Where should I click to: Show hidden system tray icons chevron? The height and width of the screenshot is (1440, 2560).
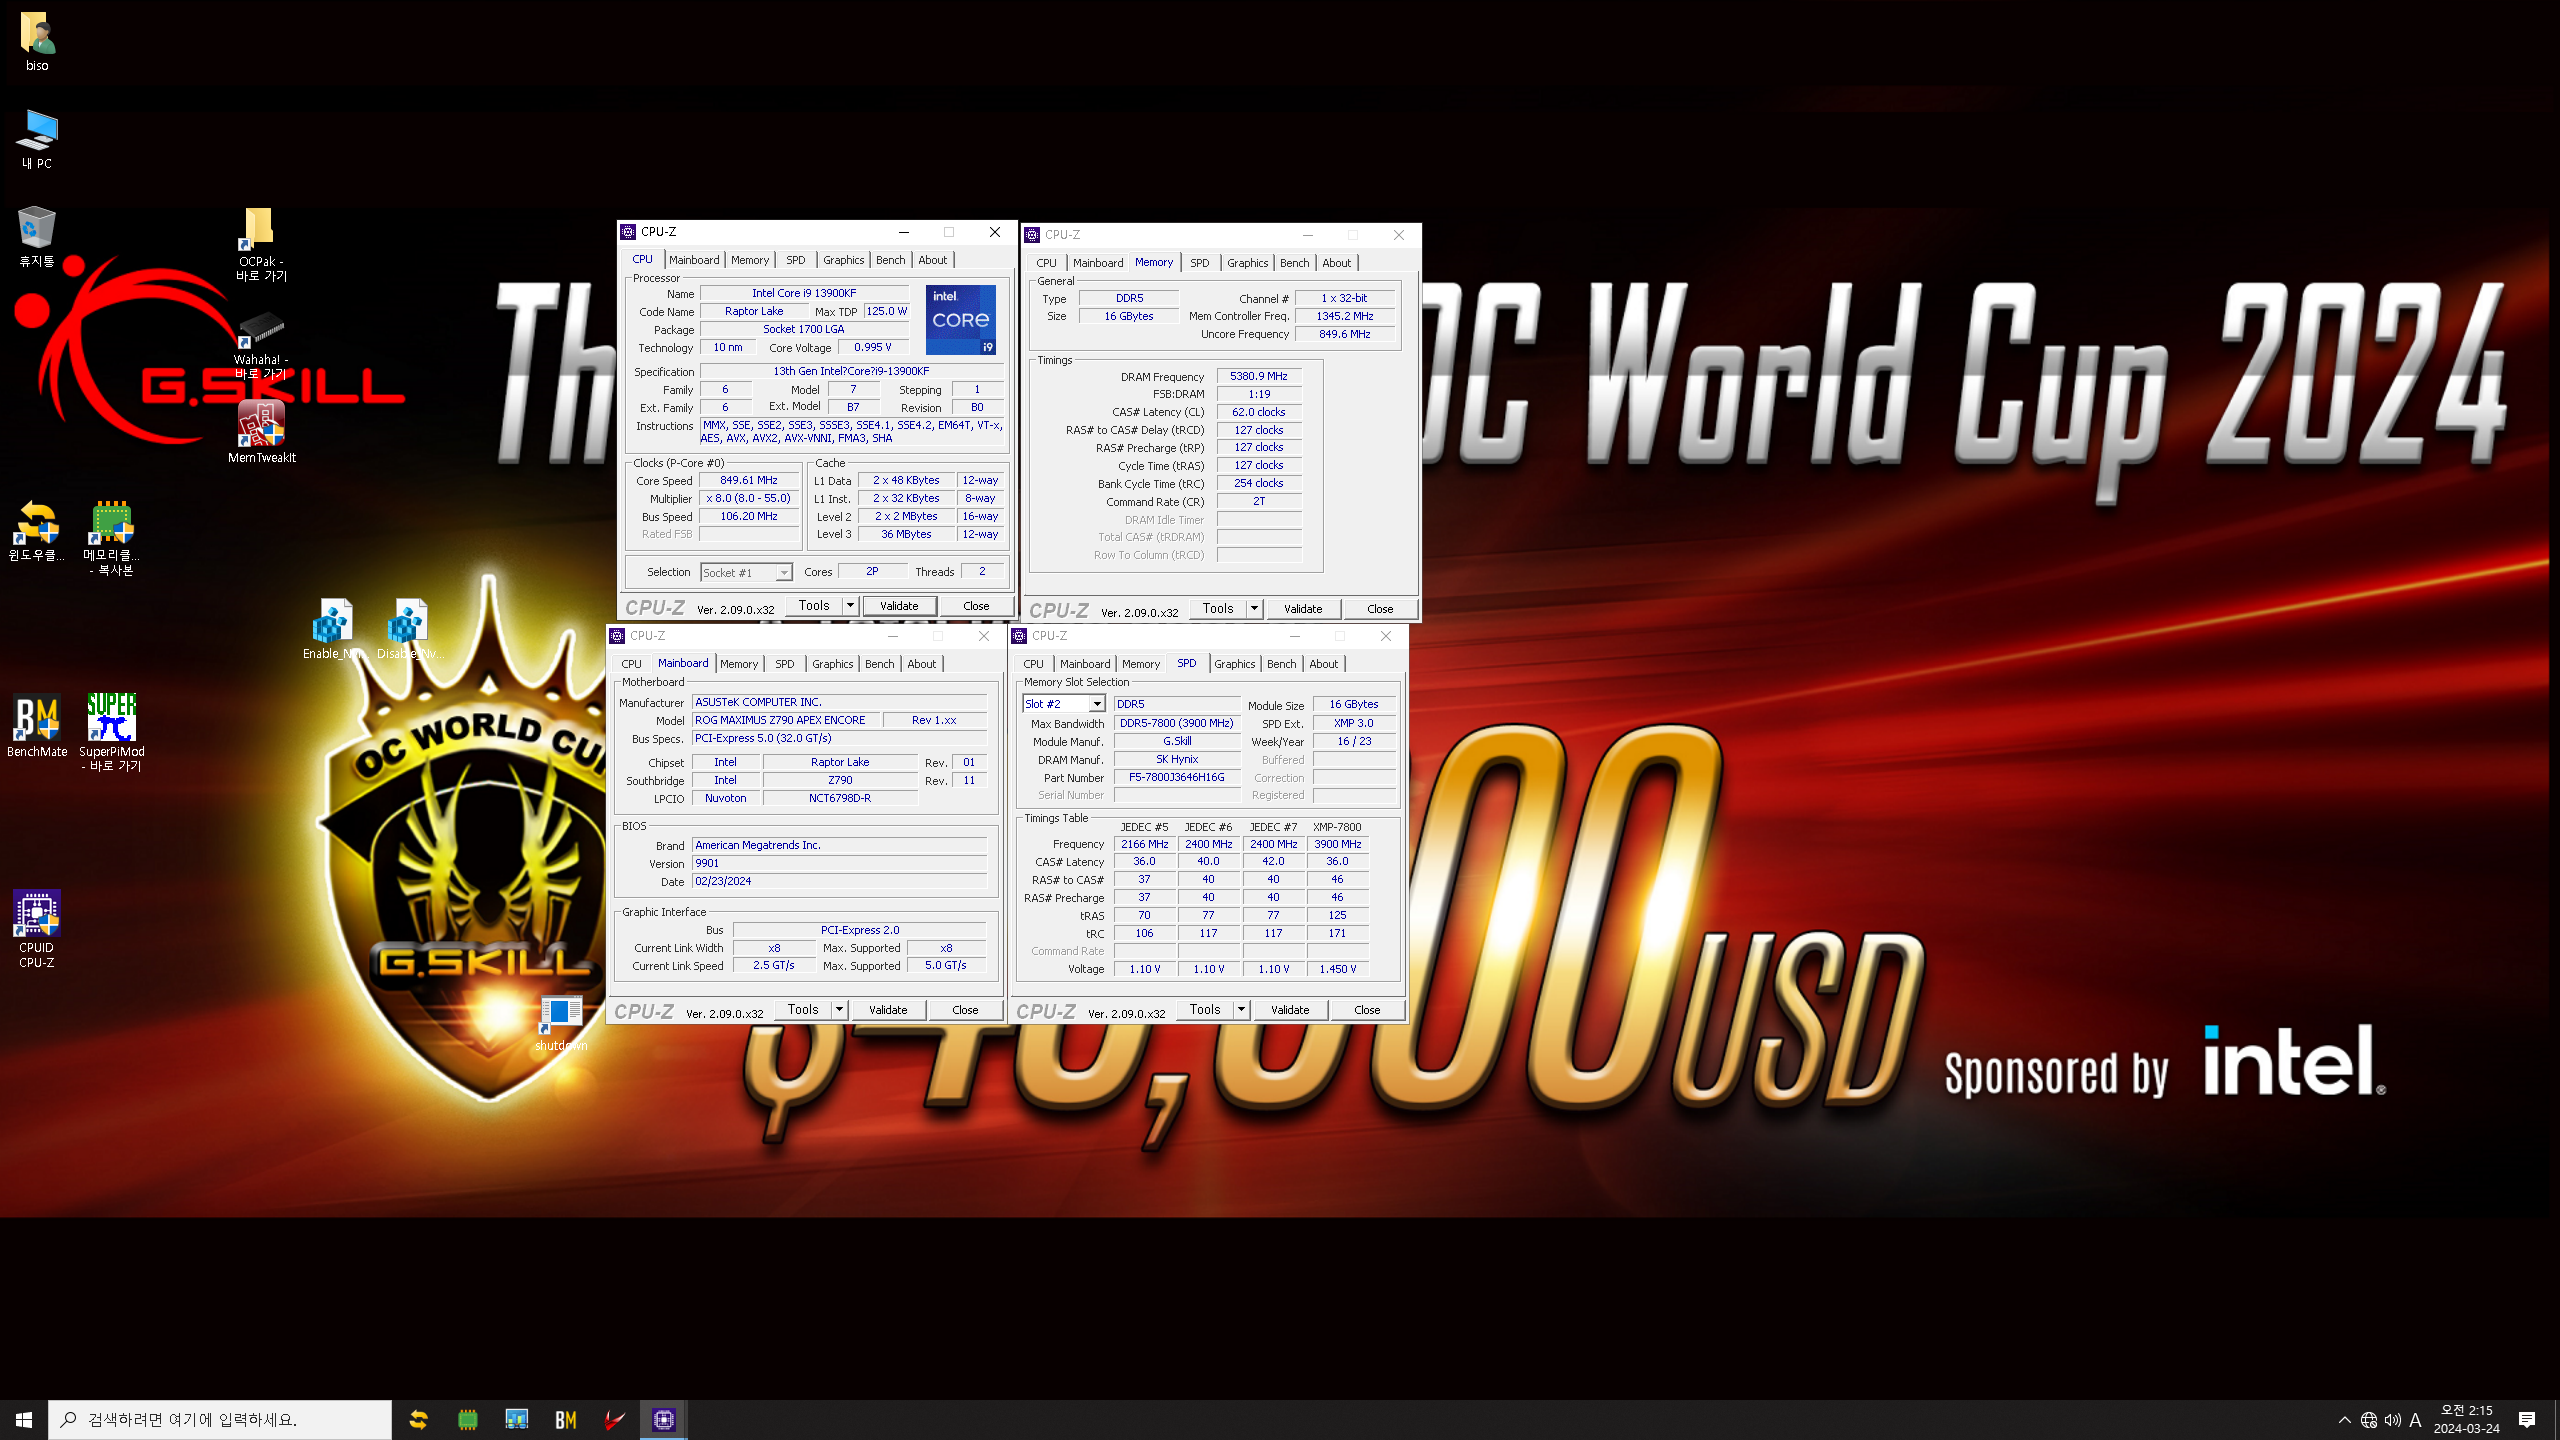pos(2344,1420)
